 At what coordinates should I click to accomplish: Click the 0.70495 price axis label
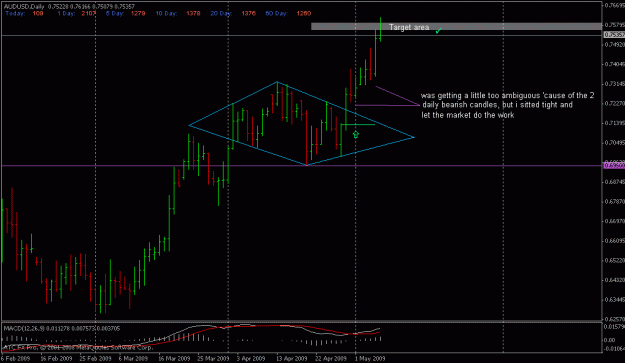[x=615, y=143]
